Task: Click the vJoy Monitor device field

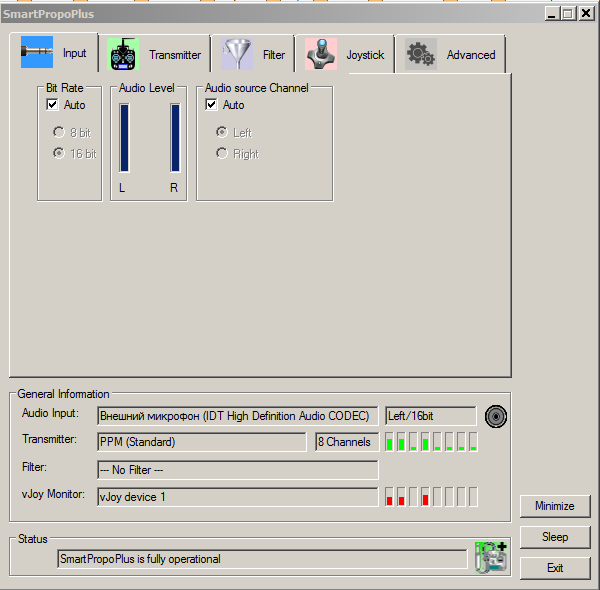Action: (x=238, y=495)
